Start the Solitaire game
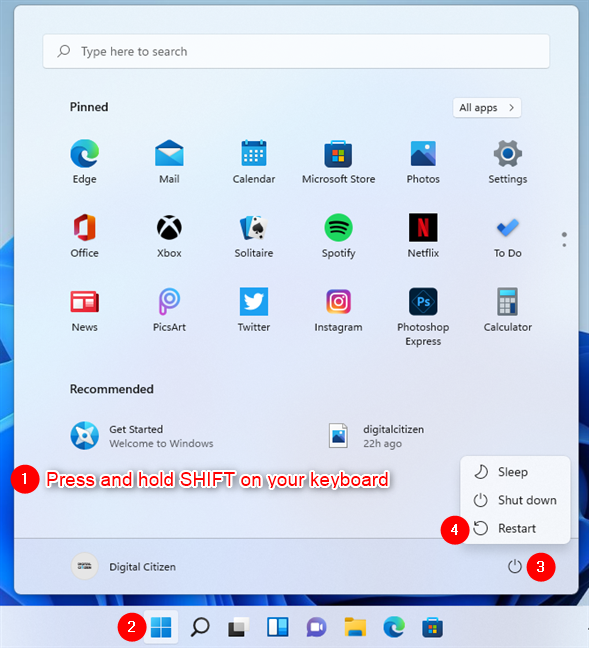The width and height of the screenshot is (589, 648). (254, 236)
